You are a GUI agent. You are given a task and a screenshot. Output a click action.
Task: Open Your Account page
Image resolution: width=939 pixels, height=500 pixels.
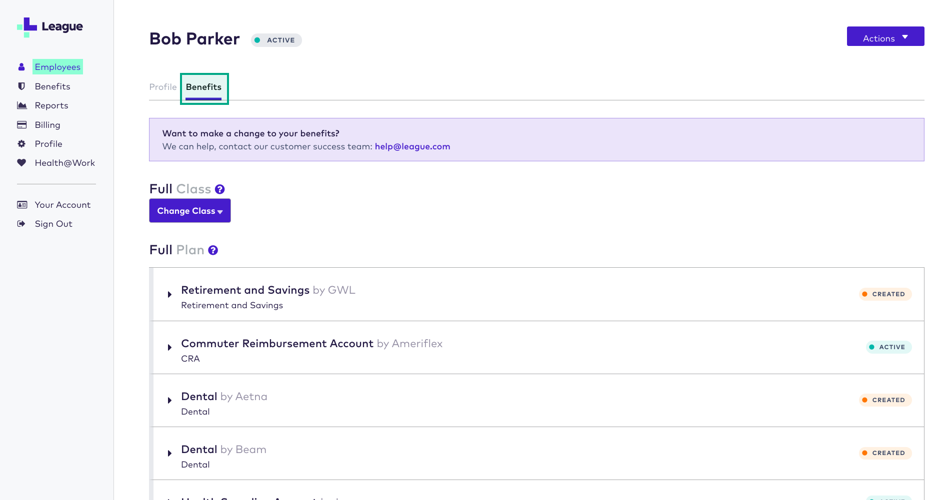point(62,205)
